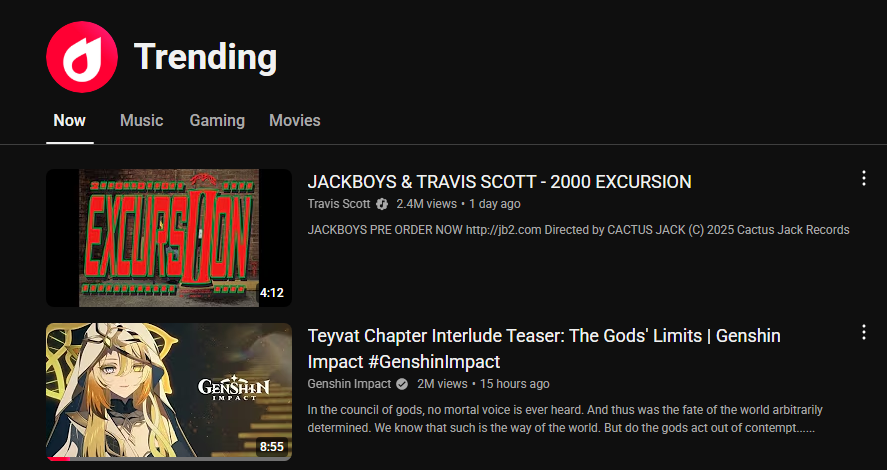Open the 2000 EXCURSION video thumbnail
The image size is (887, 470).
(x=169, y=238)
